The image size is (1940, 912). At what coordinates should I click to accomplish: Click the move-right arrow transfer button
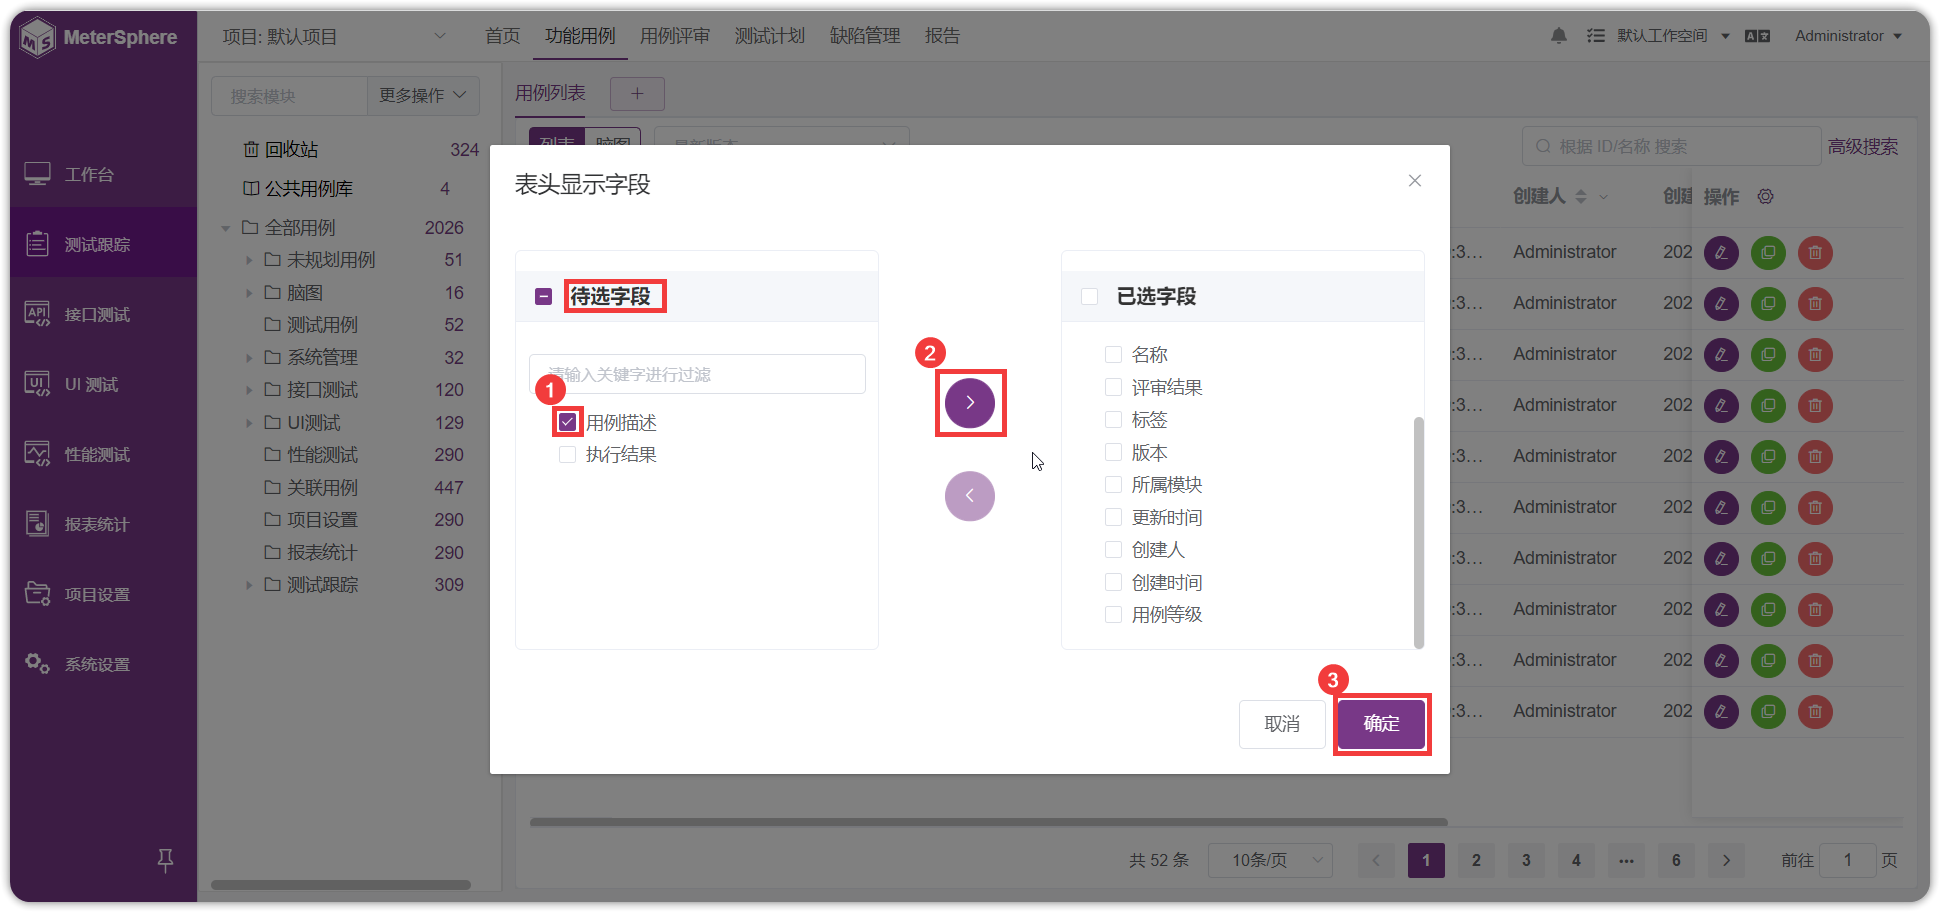[x=969, y=403]
